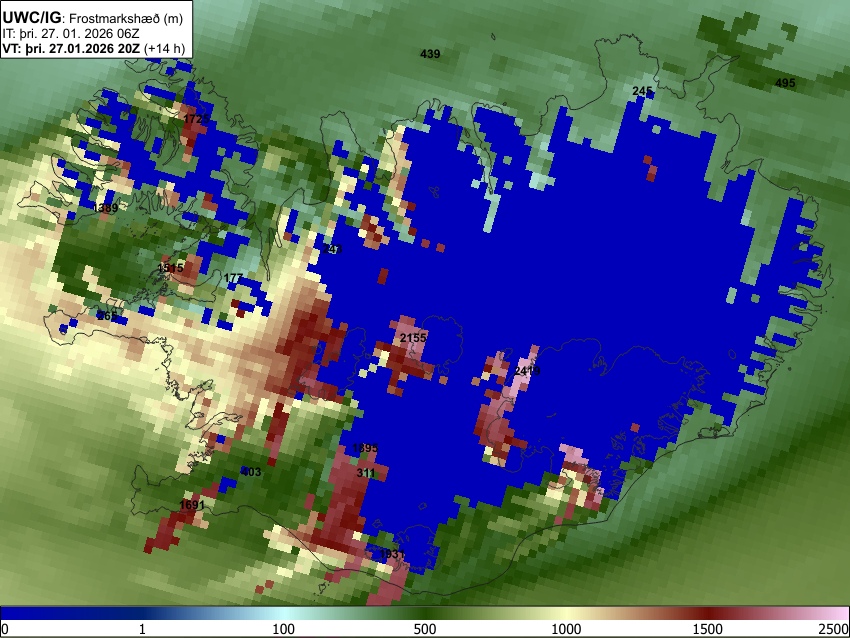
Task: Click the map value 1931
Action: point(392,553)
